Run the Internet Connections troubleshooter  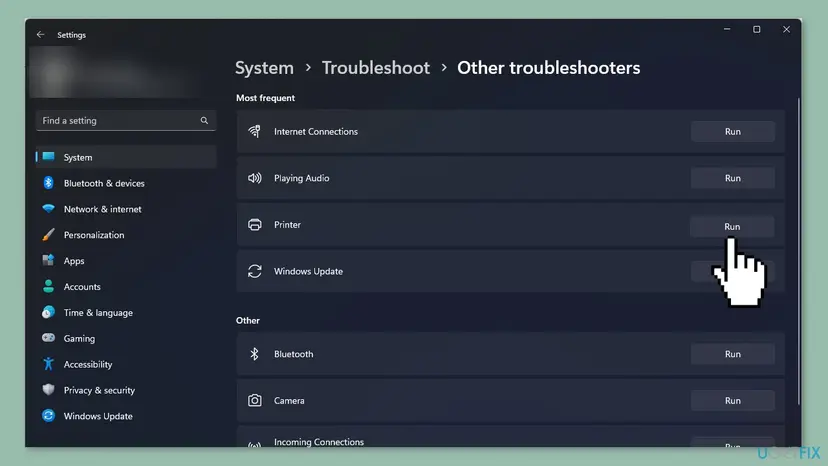[732, 132]
